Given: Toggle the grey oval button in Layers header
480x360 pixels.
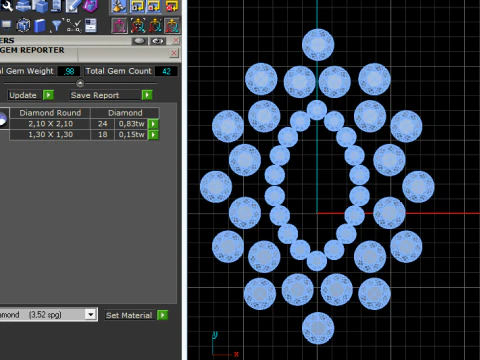Looking at the screenshot, I should click(x=139, y=41).
